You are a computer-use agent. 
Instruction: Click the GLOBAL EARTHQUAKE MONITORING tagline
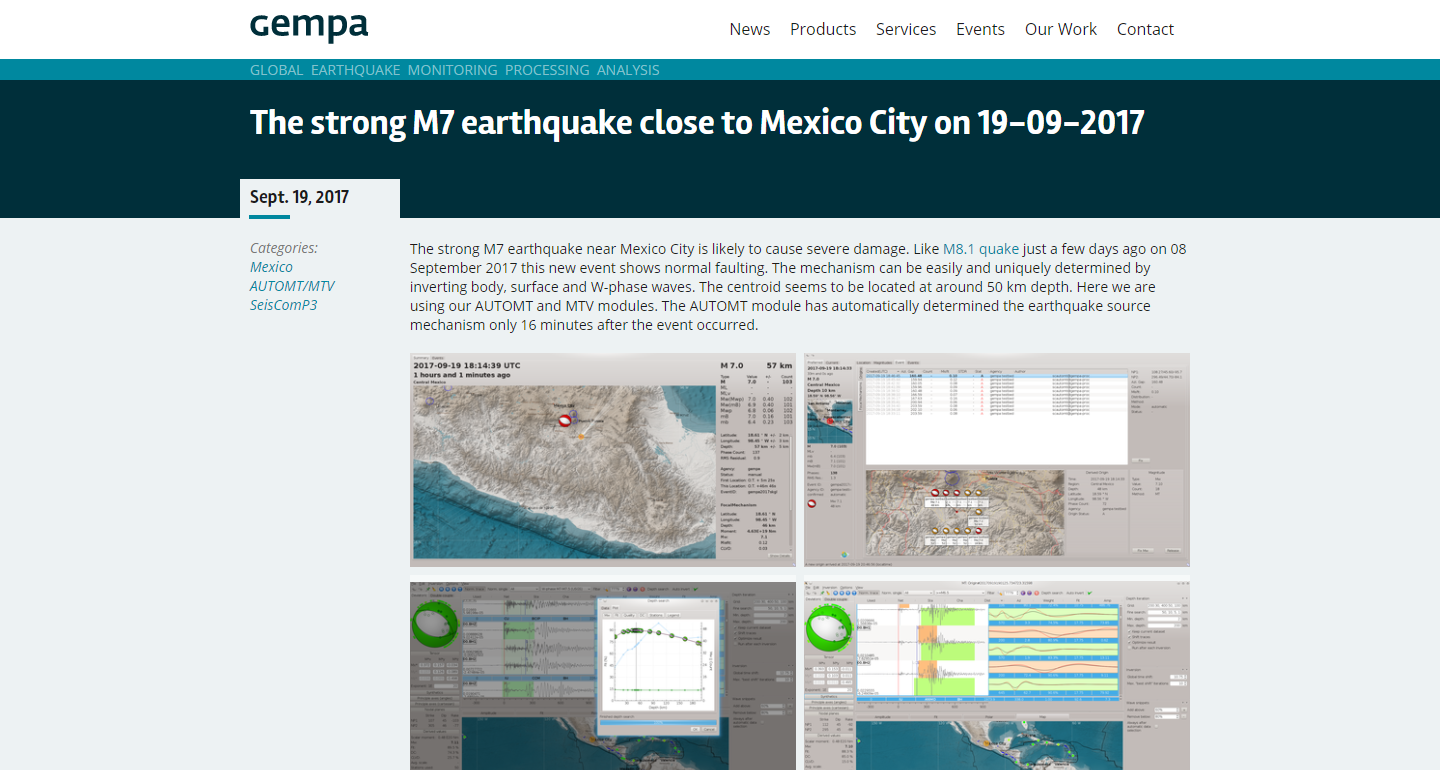pos(455,70)
